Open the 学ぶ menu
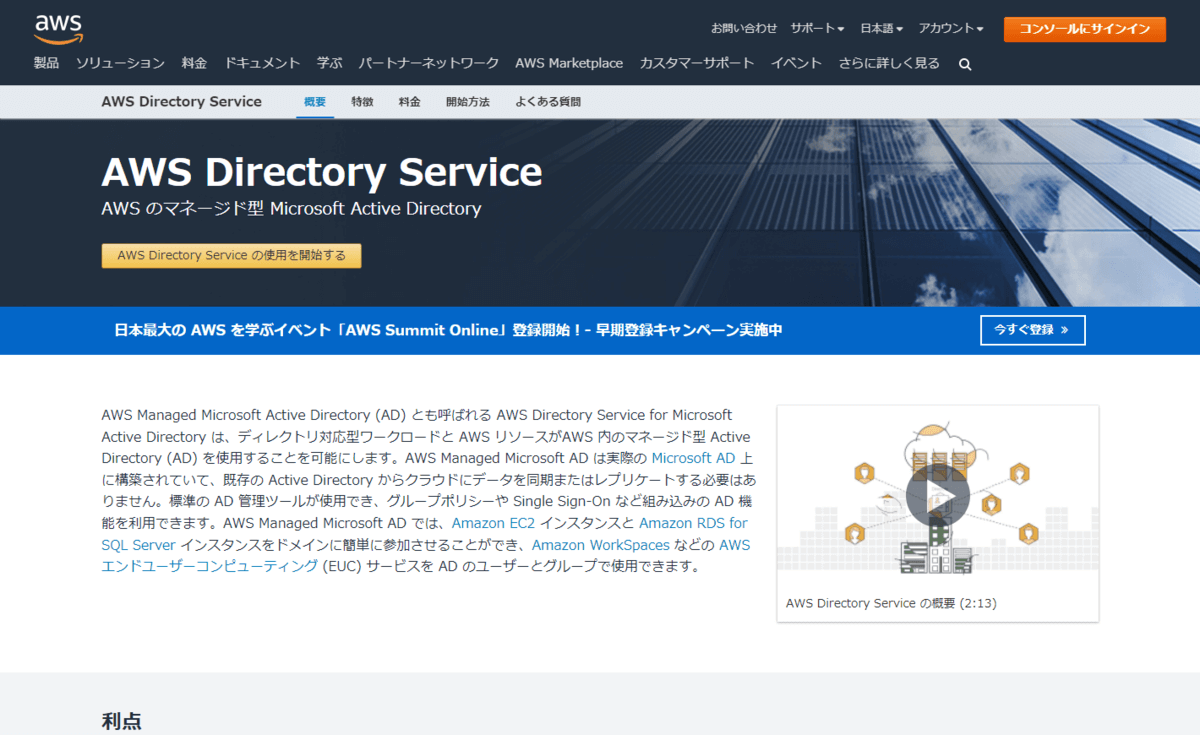The width and height of the screenshot is (1200, 735). 329,63
